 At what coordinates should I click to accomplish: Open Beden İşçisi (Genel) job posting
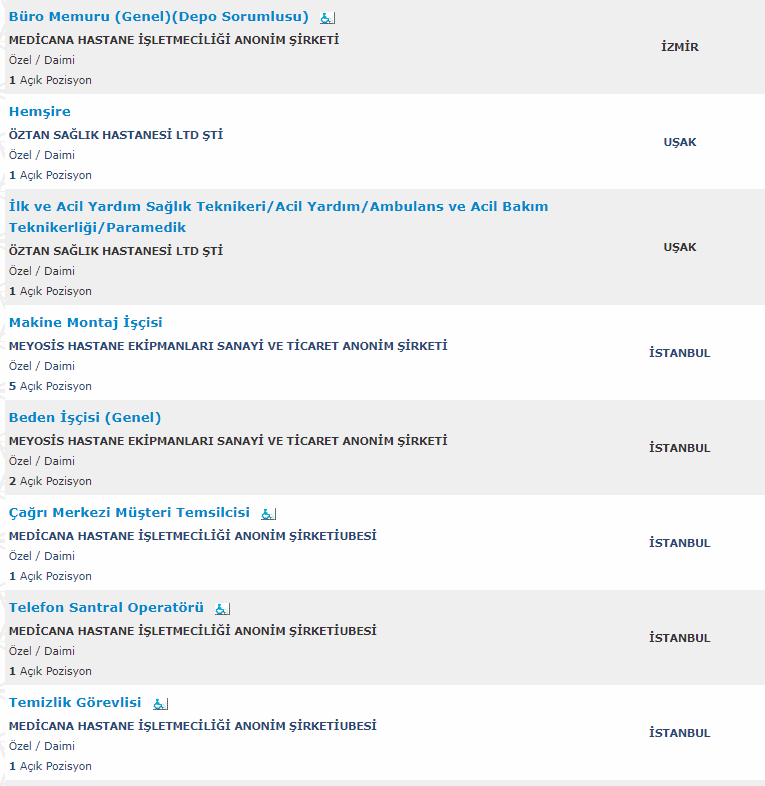click(x=85, y=418)
